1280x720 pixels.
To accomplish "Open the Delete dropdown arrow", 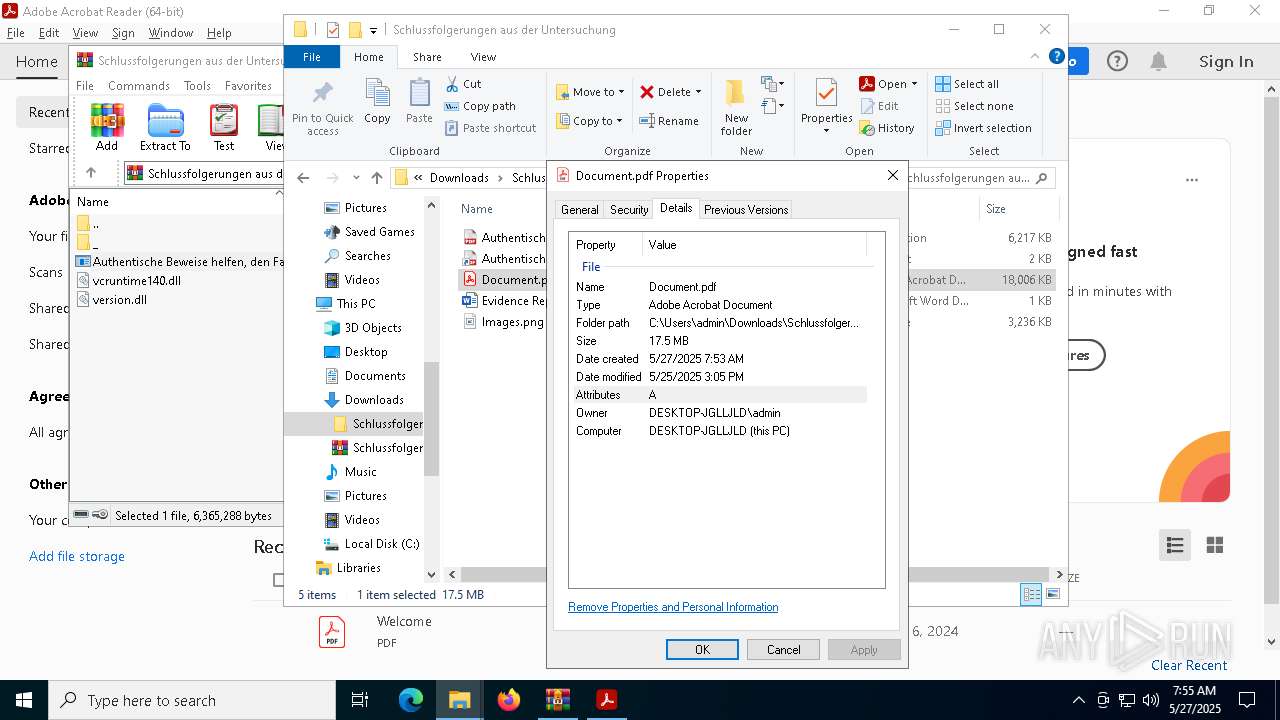I will click(698, 92).
